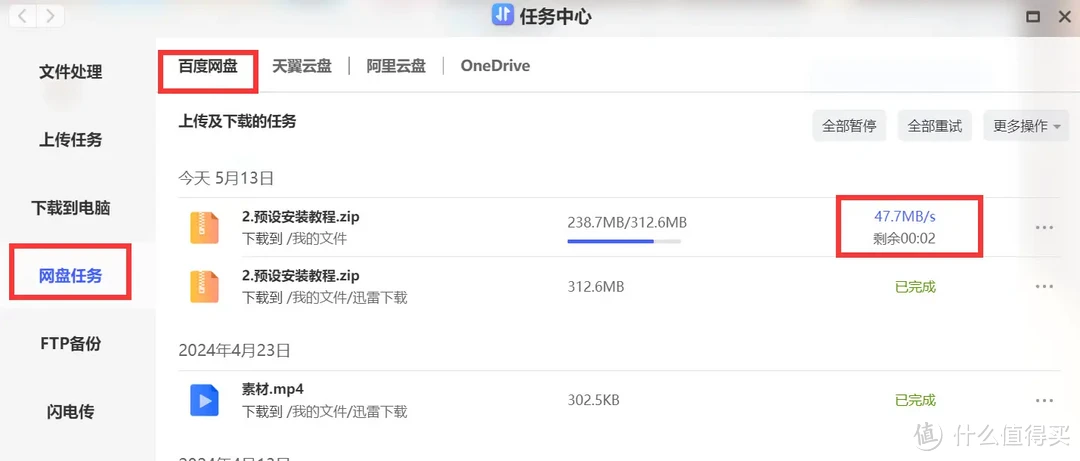
Task: Click the 302.5KB size value
Action: (x=593, y=400)
